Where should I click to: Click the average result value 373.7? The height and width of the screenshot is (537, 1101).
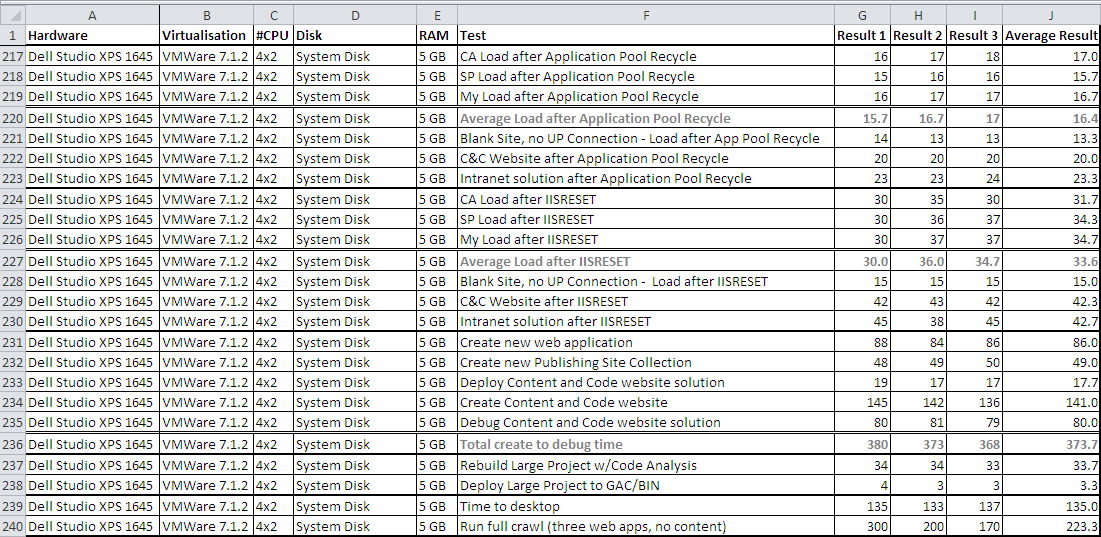click(x=1050, y=444)
